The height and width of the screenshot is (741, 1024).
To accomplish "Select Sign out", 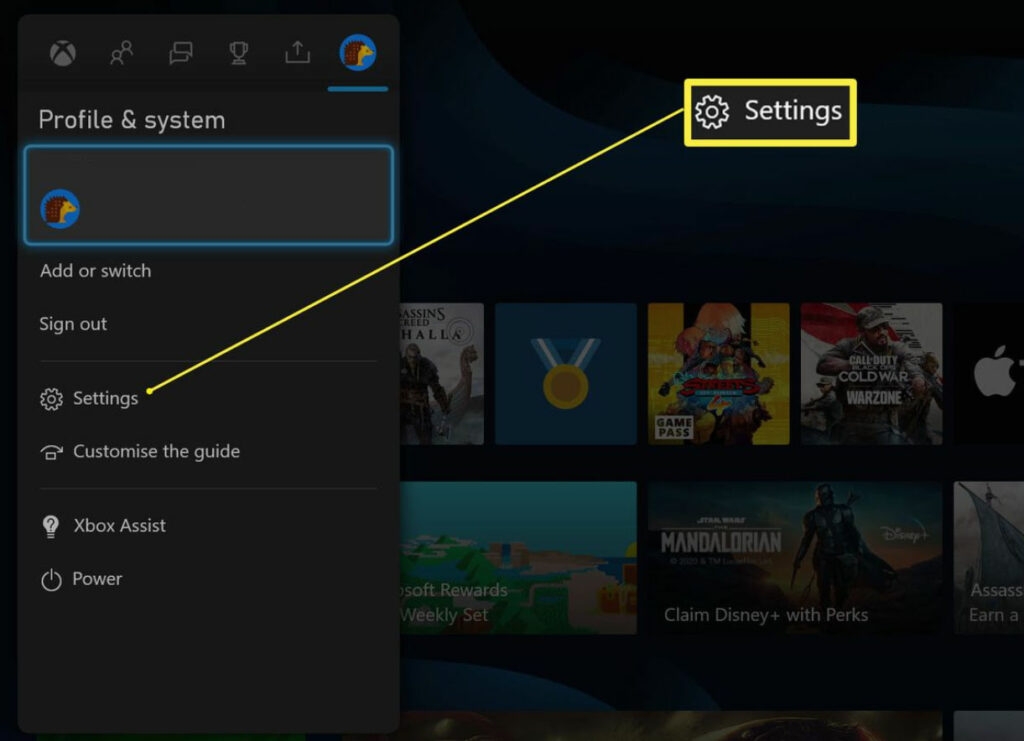I will [73, 324].
